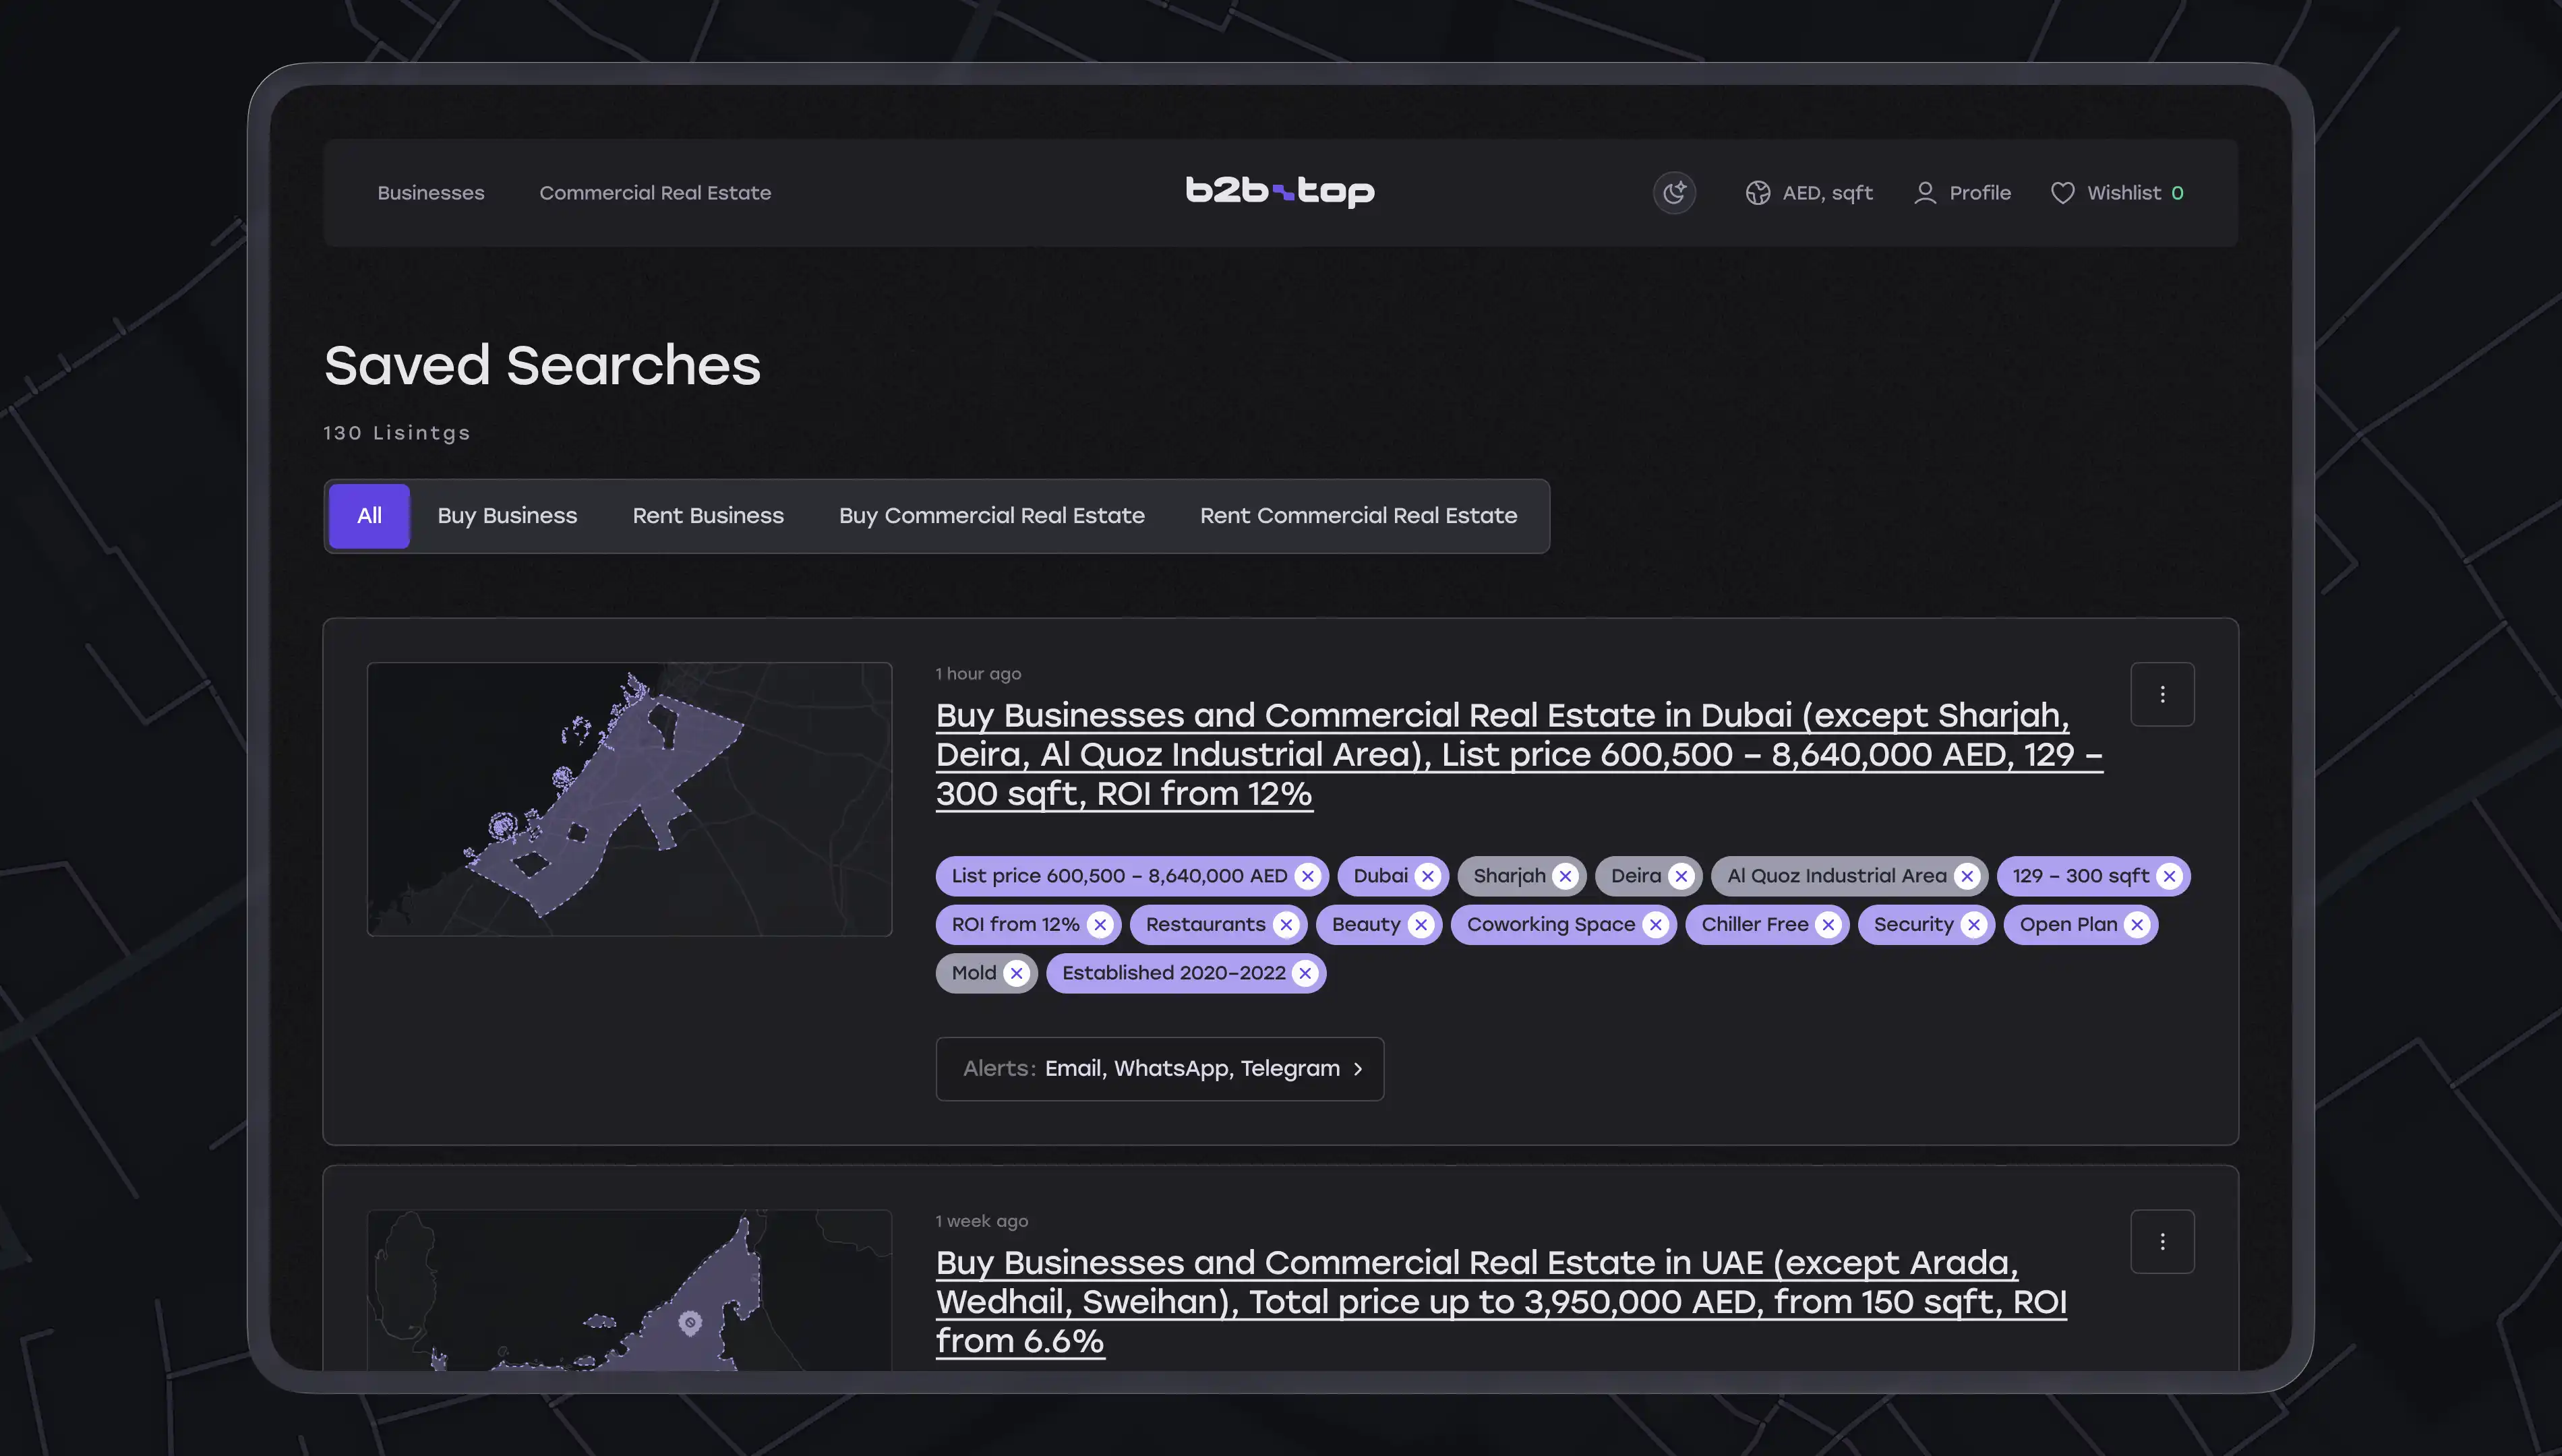Open AED, sqft currency and units selector
The image size is (2562, 1456).
1808,193
